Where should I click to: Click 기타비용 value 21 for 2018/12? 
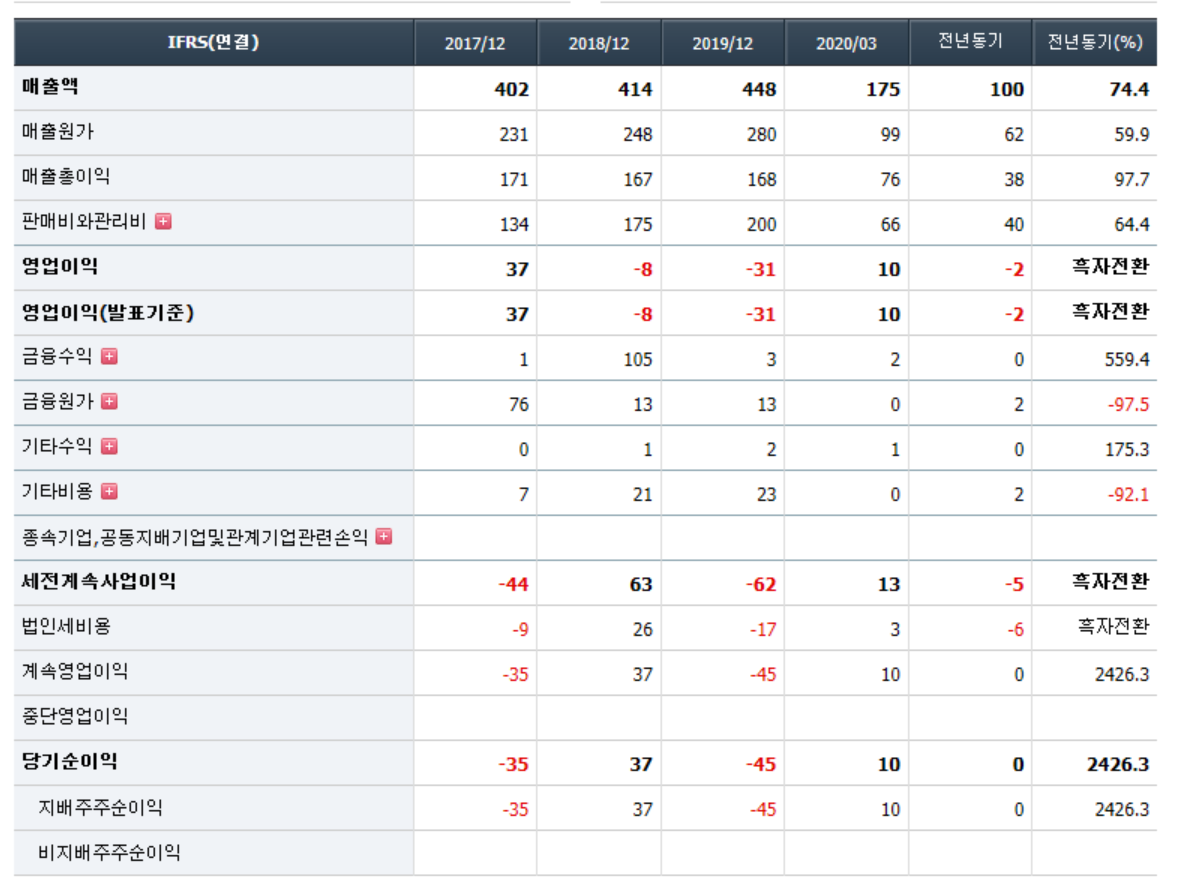pos(642,495)
